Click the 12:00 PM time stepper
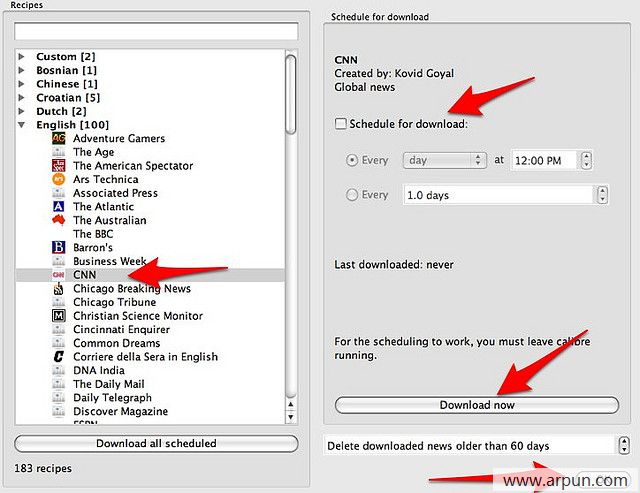 point(587,160)
